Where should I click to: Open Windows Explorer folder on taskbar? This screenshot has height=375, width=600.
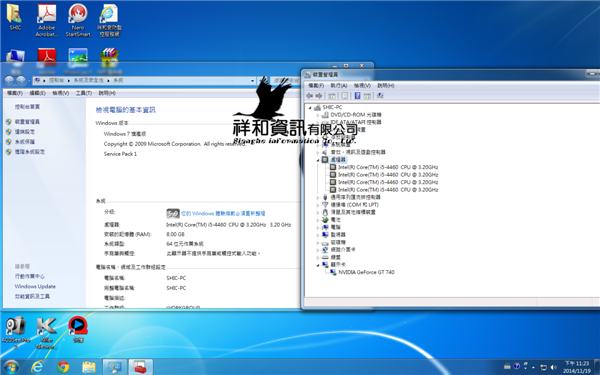(x=89, y=367)
